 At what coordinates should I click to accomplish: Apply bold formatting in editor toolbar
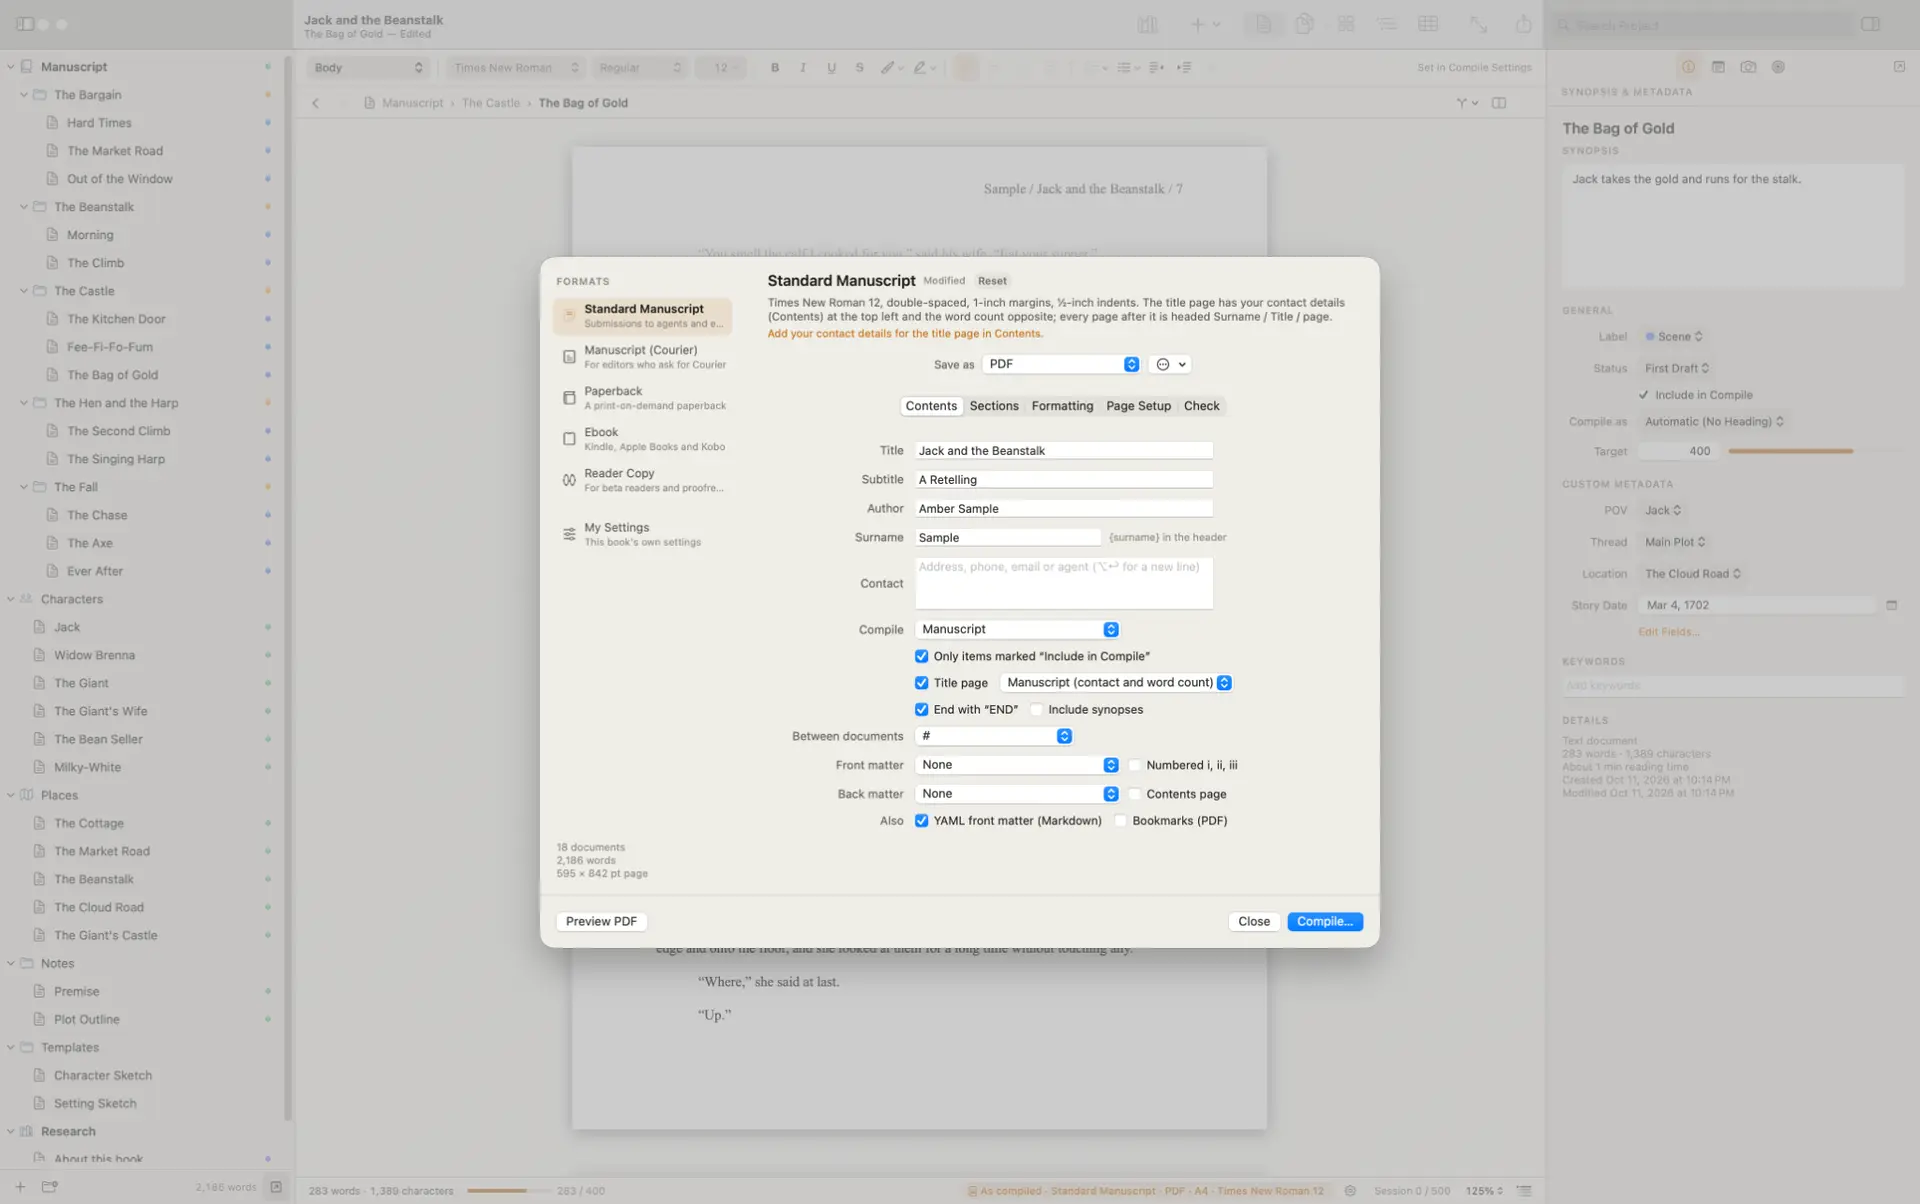[x=774, y=67]
